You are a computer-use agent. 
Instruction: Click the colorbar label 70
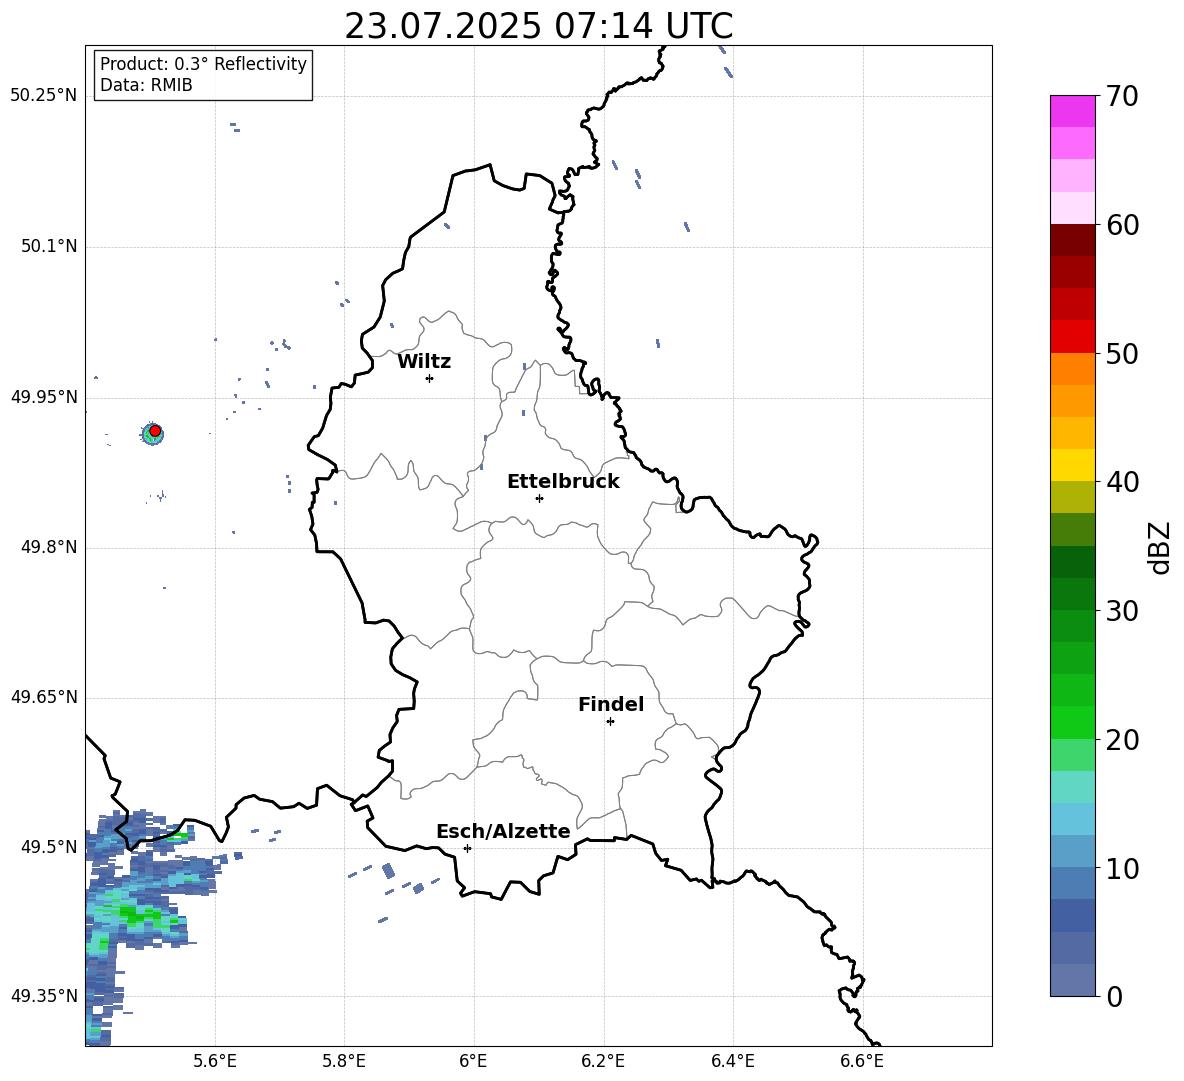1122,97
